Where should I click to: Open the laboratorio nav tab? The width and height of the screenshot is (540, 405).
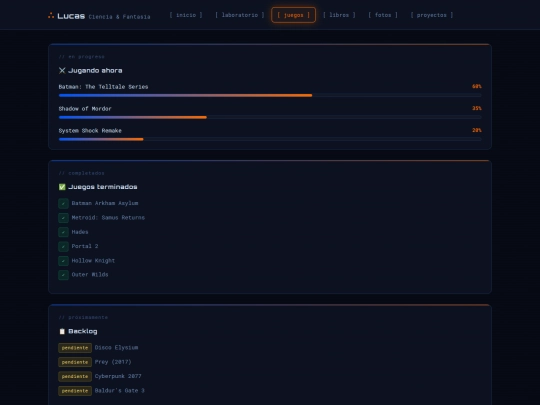[240, 15]
